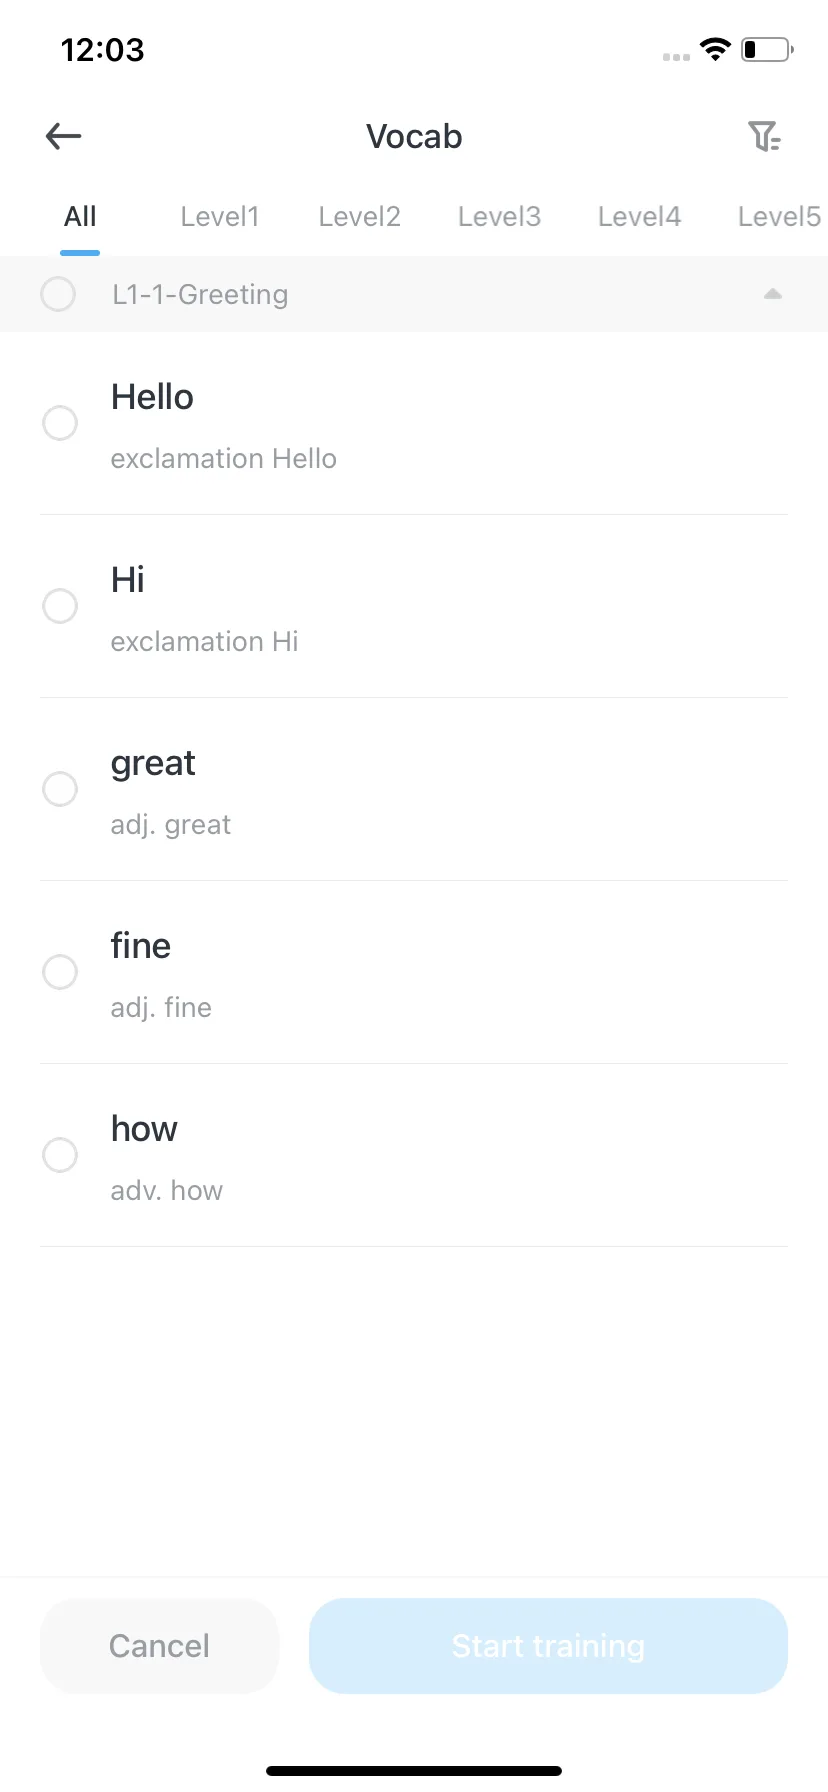
Task: Tap the Cancel button
Action: [159, 1646]
